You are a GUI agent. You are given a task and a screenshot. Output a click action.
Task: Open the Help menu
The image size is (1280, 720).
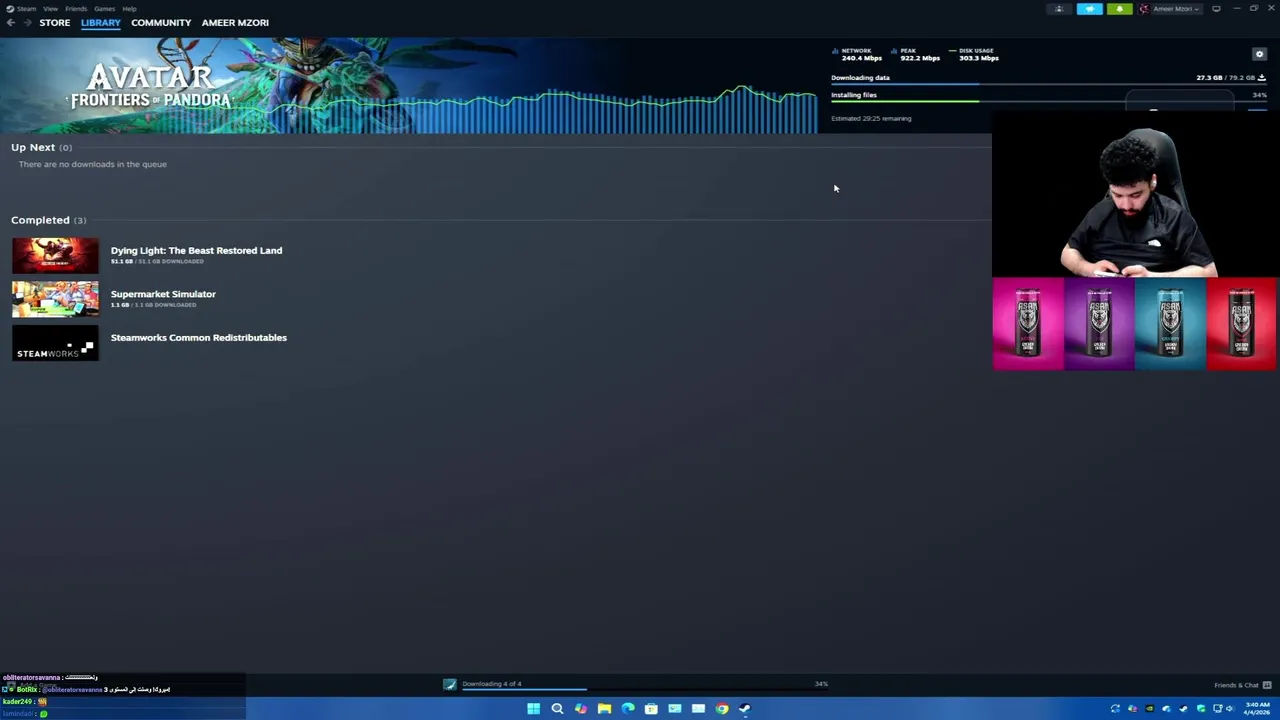point(129,8)
